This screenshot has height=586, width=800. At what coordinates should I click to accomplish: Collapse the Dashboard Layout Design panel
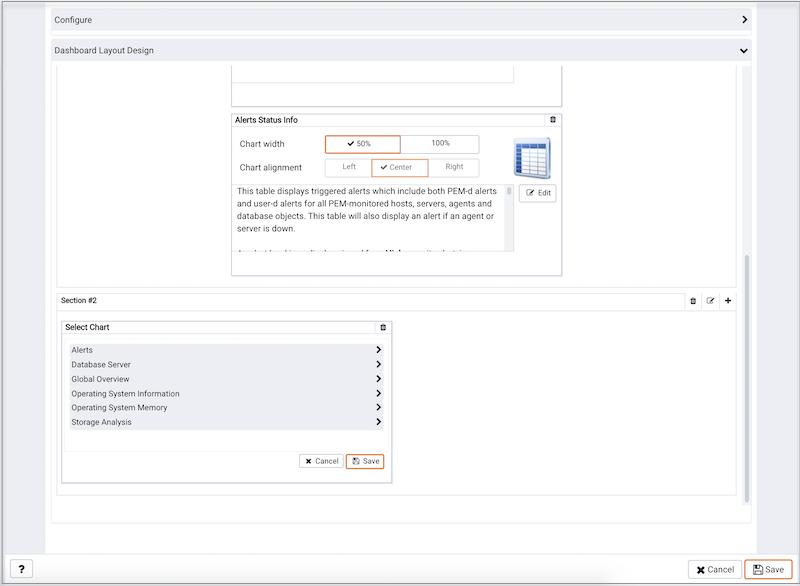pos(401,50)
